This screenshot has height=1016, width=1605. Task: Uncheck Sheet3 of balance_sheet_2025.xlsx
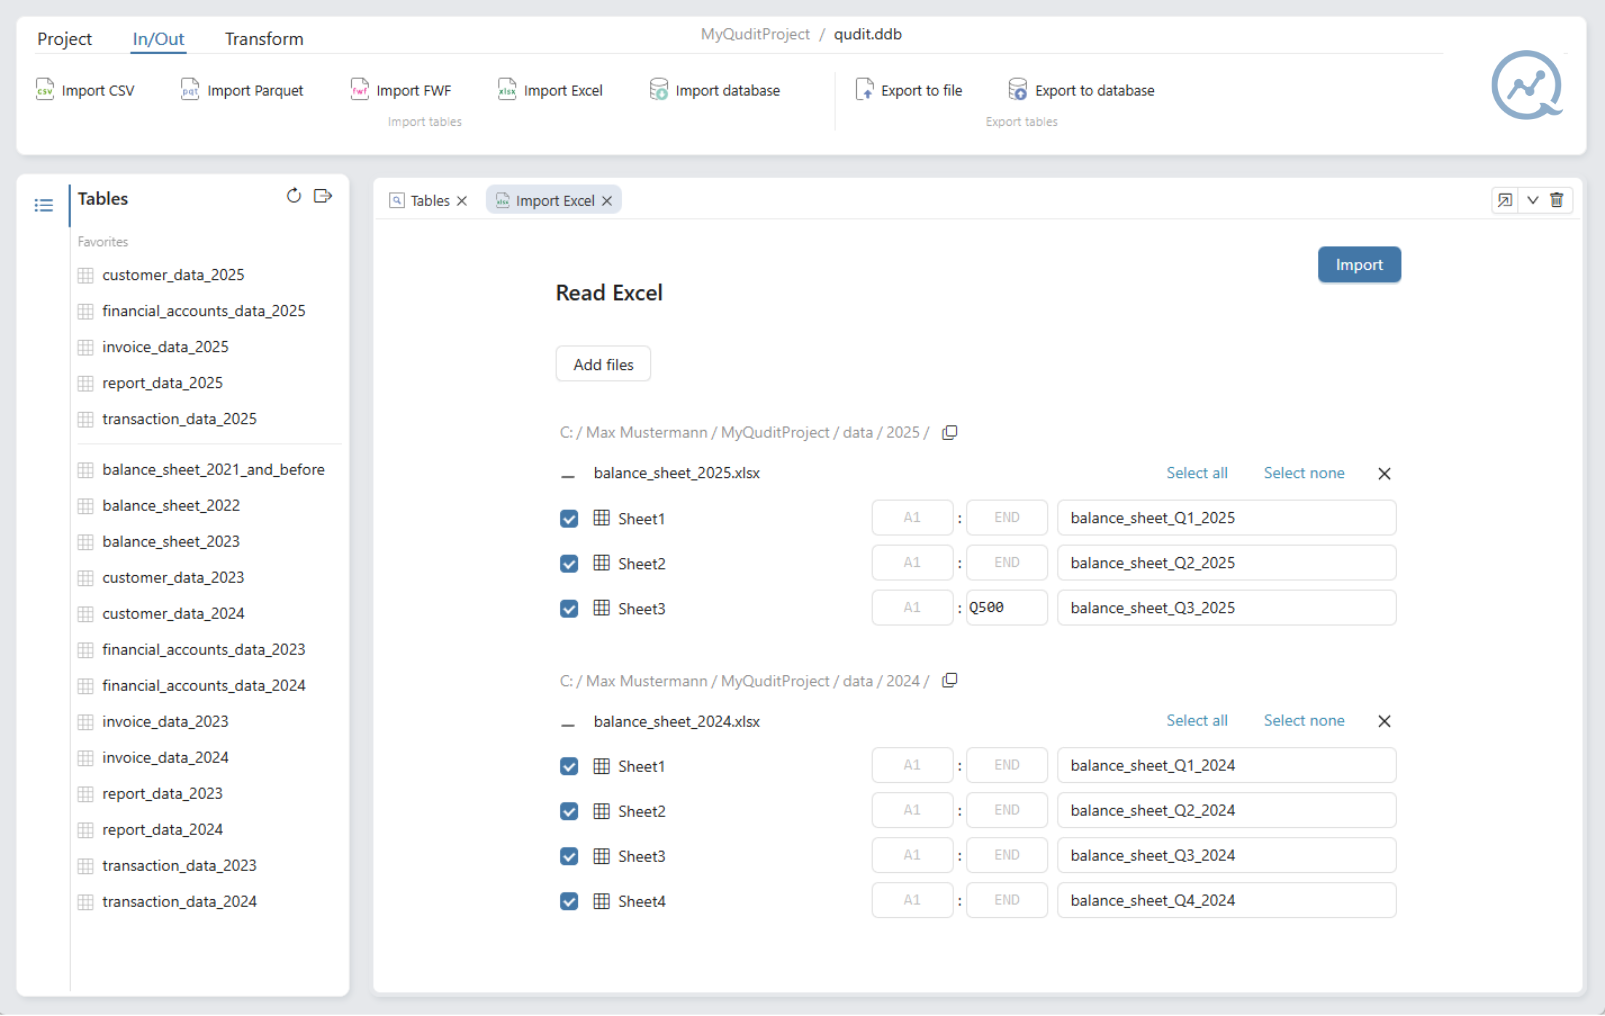click(569, 609)
